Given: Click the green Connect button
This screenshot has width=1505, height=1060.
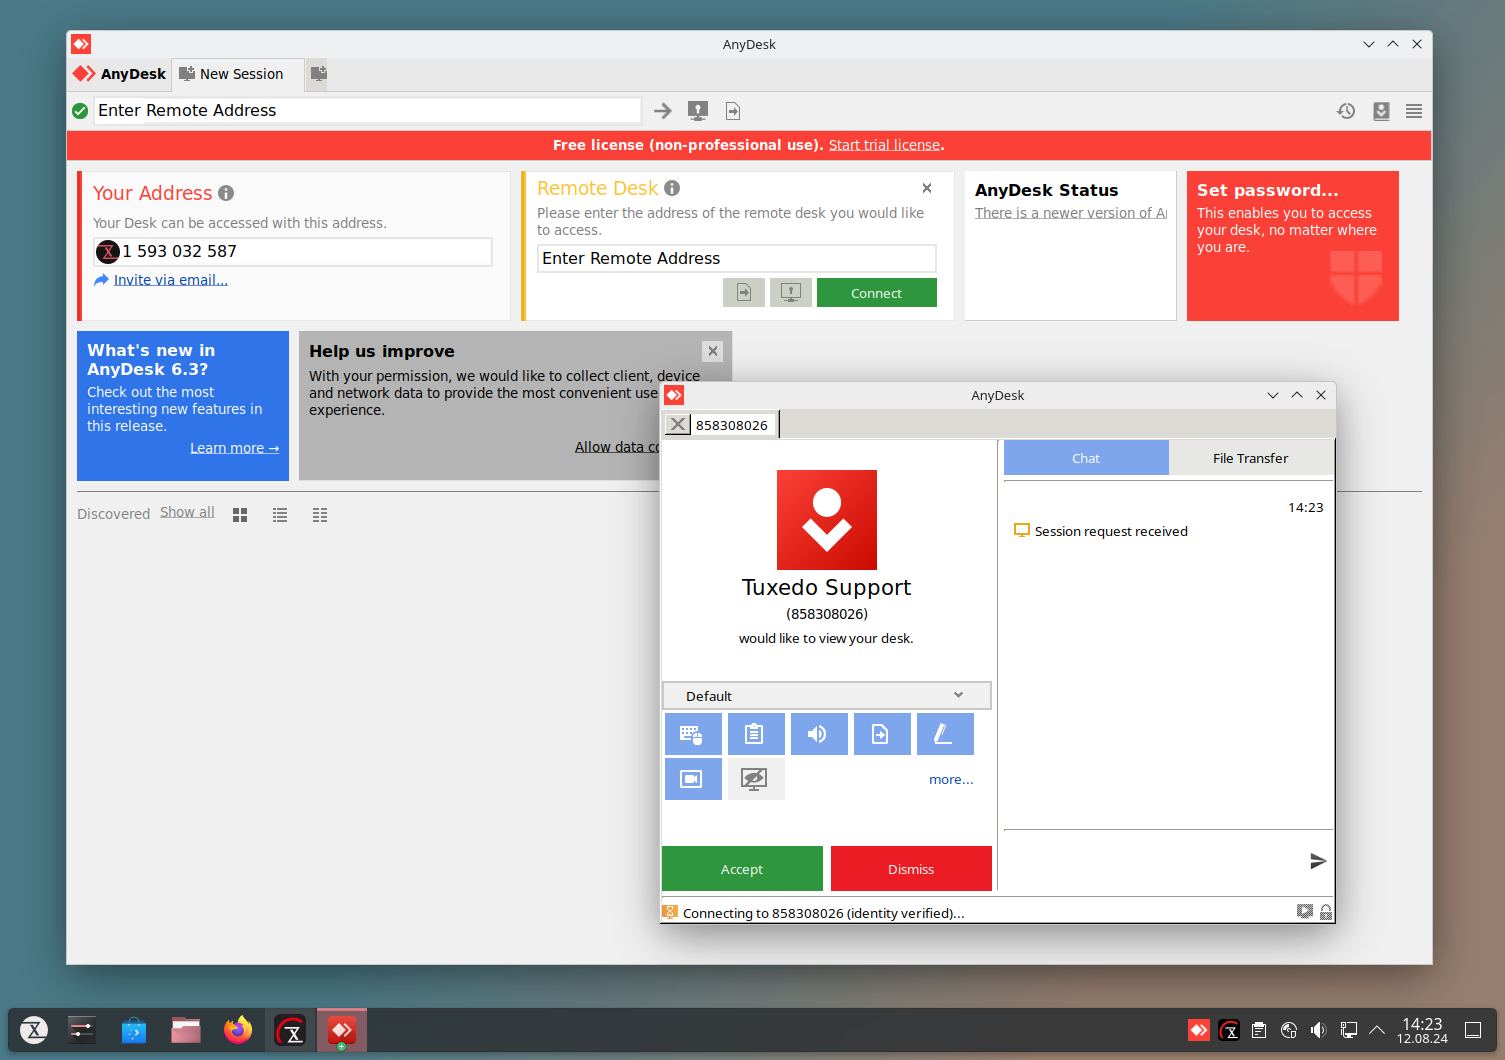Looking at the screenshot, I should 877,293.
